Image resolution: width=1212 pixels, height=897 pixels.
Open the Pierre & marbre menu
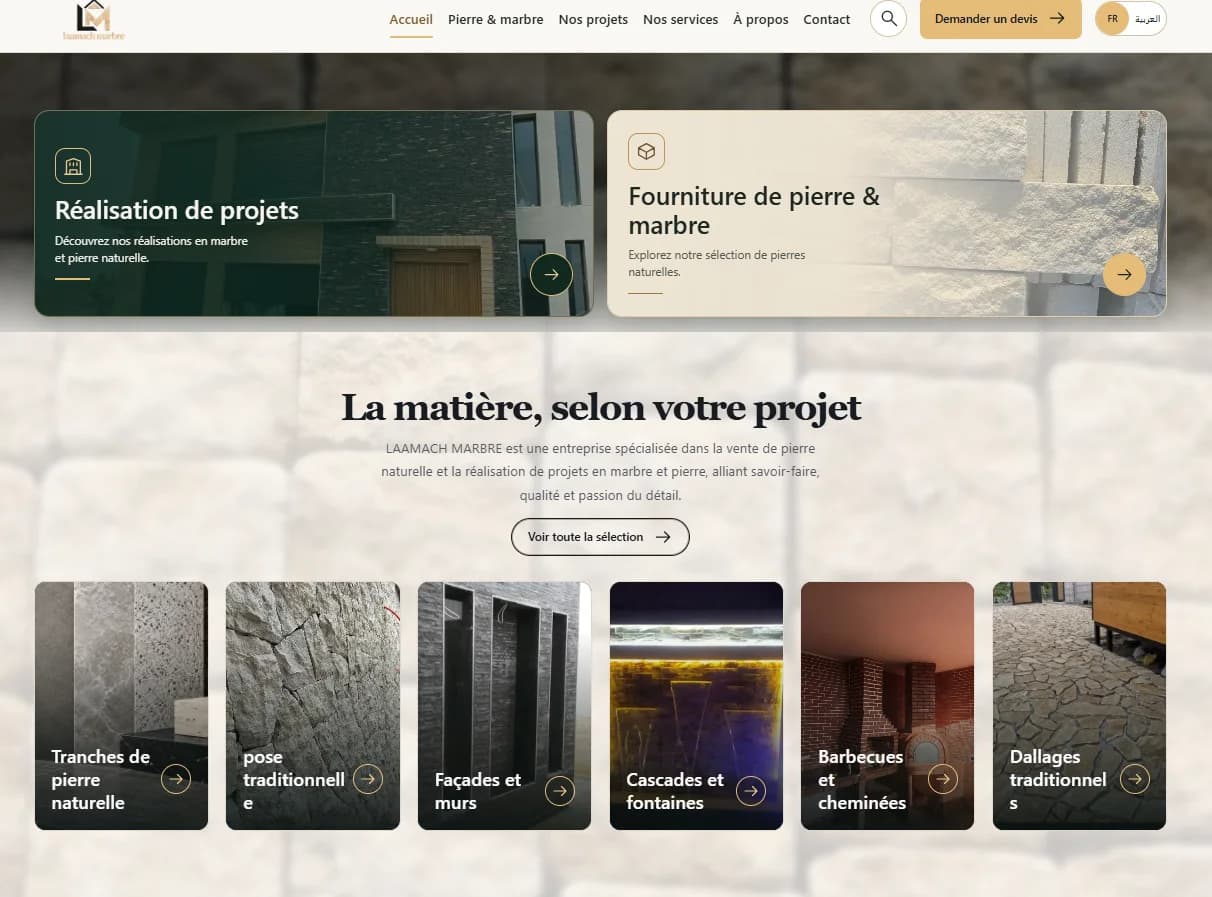point(496,19)
